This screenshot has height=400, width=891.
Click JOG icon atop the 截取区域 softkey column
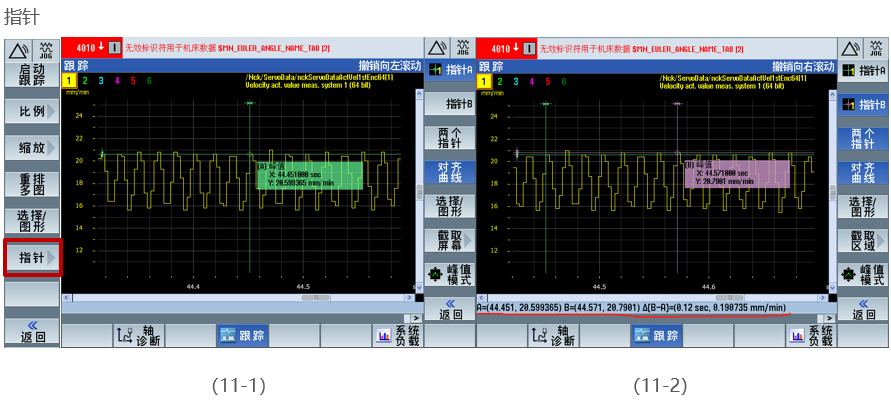click(877, 48)
